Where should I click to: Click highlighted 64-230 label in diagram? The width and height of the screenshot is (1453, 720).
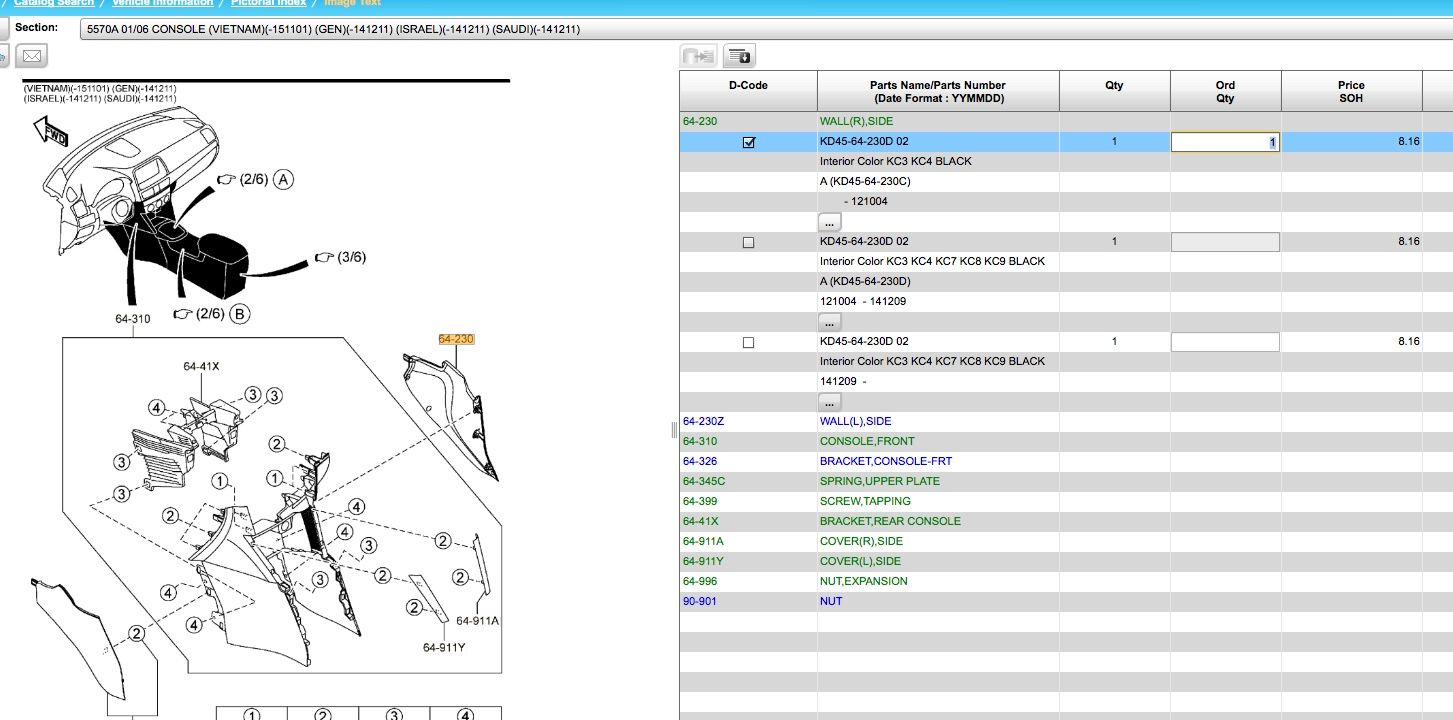[456, 339]
